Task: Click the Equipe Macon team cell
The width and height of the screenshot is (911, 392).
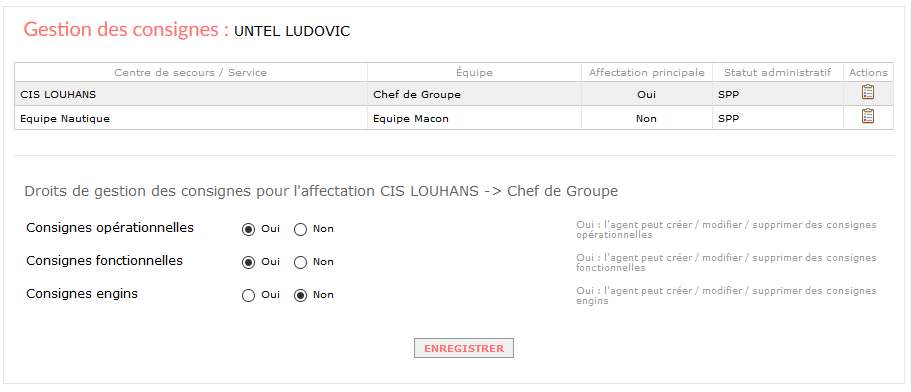Action: click(x=474, y=118)
